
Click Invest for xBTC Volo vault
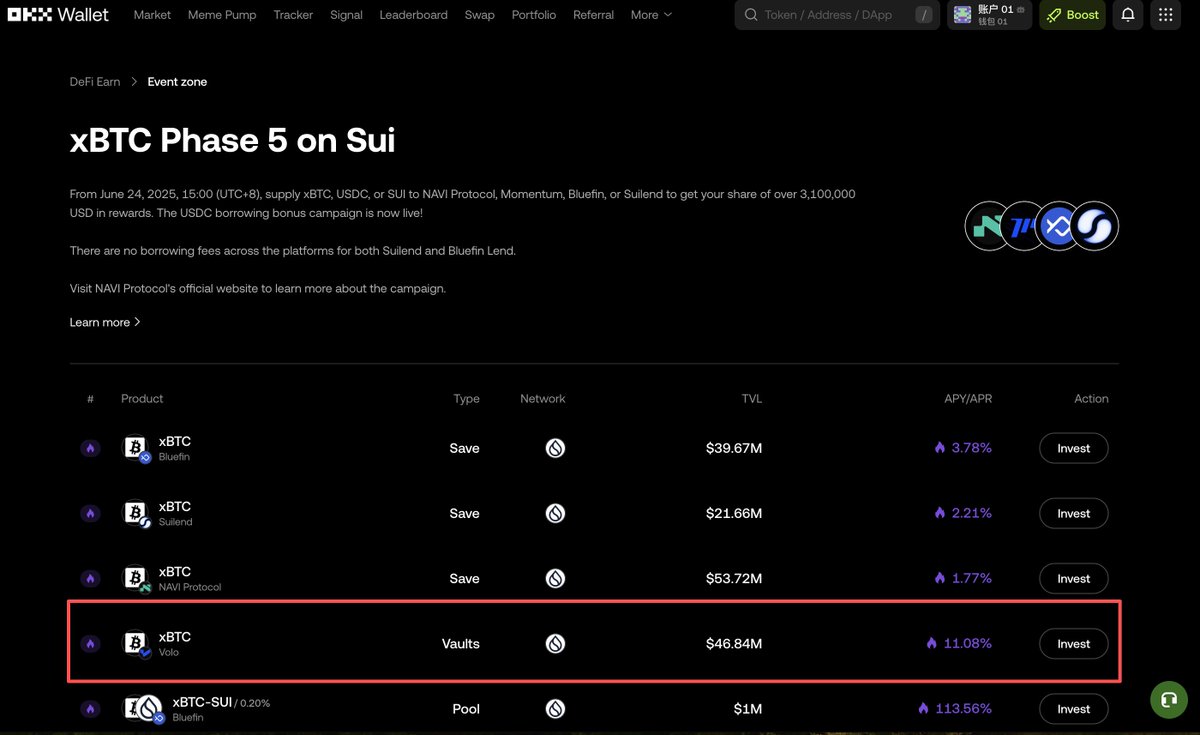pos(1073,644)
